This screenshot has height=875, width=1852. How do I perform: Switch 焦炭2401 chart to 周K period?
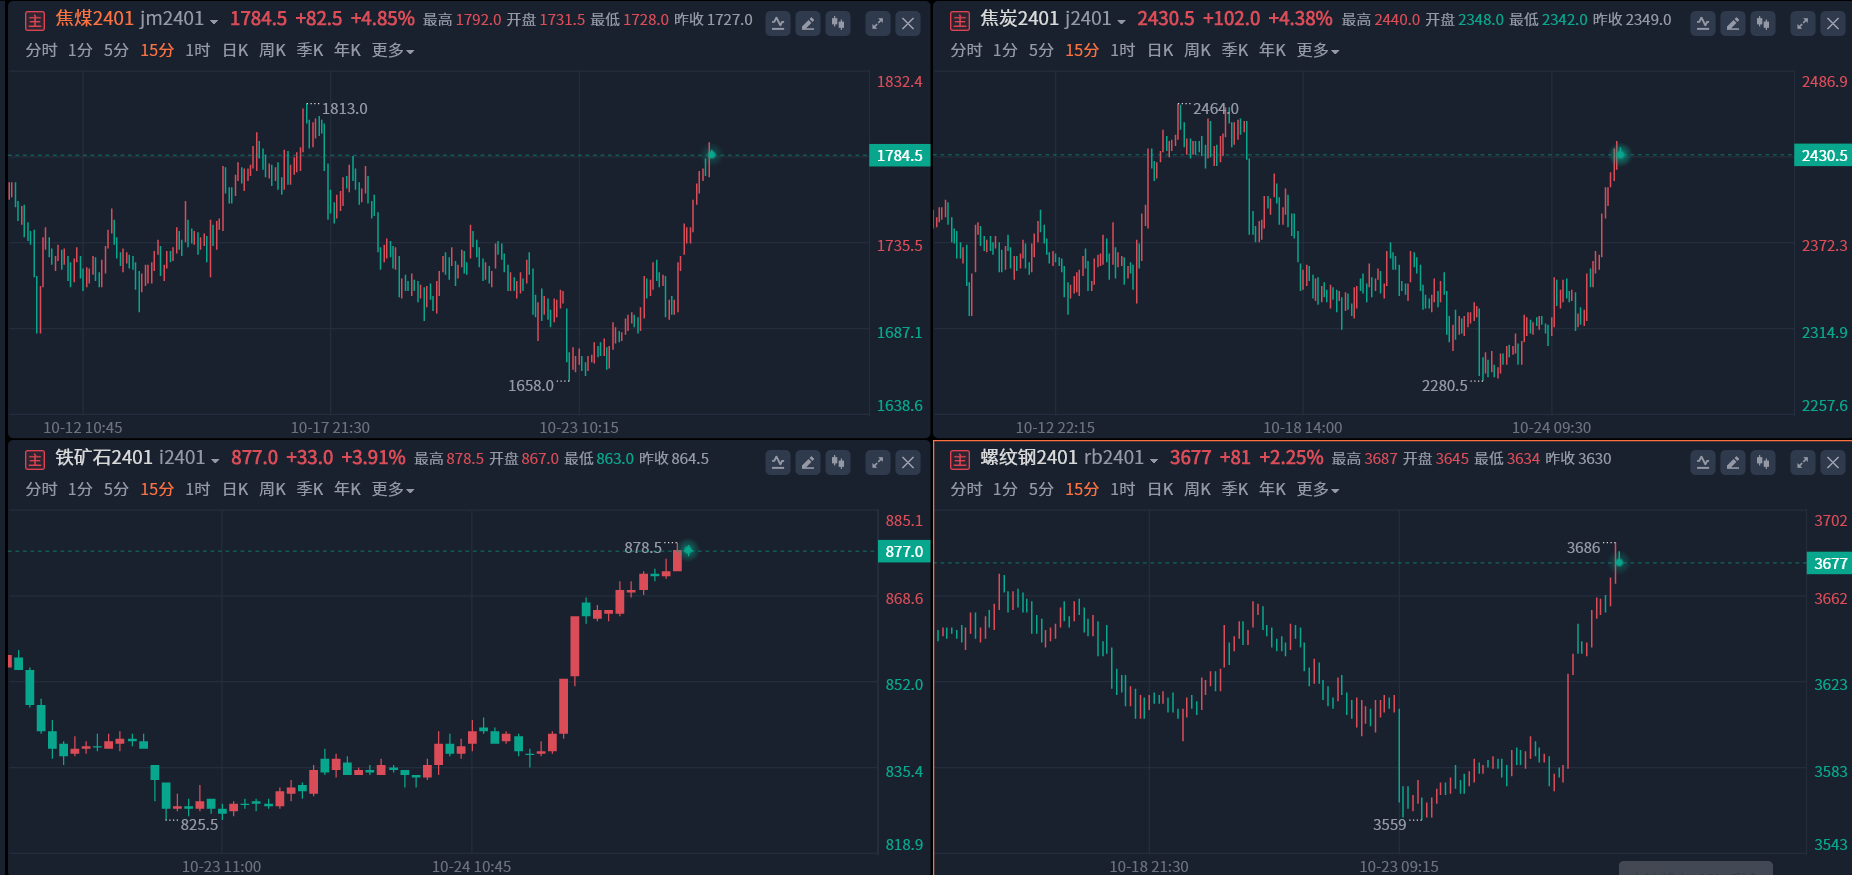click(x=1197, y=50)
